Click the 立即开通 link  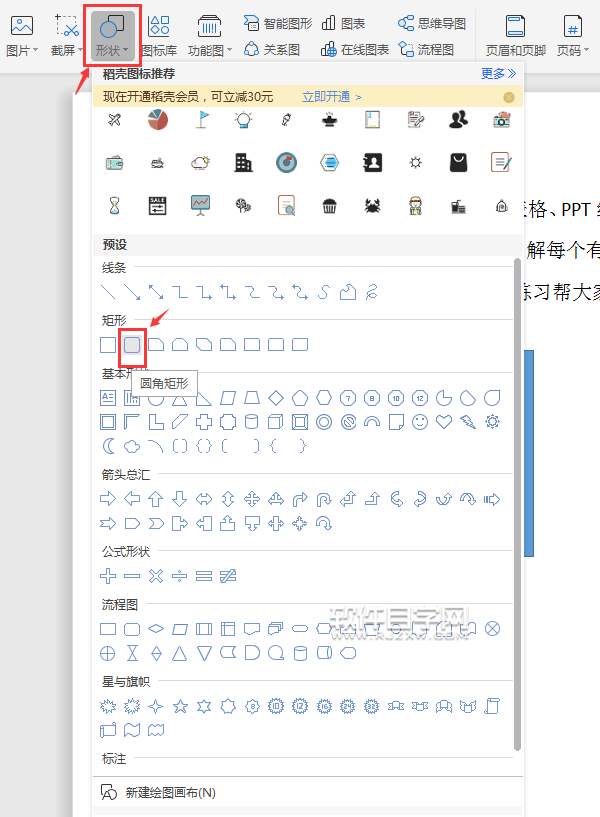click(331, 97)
